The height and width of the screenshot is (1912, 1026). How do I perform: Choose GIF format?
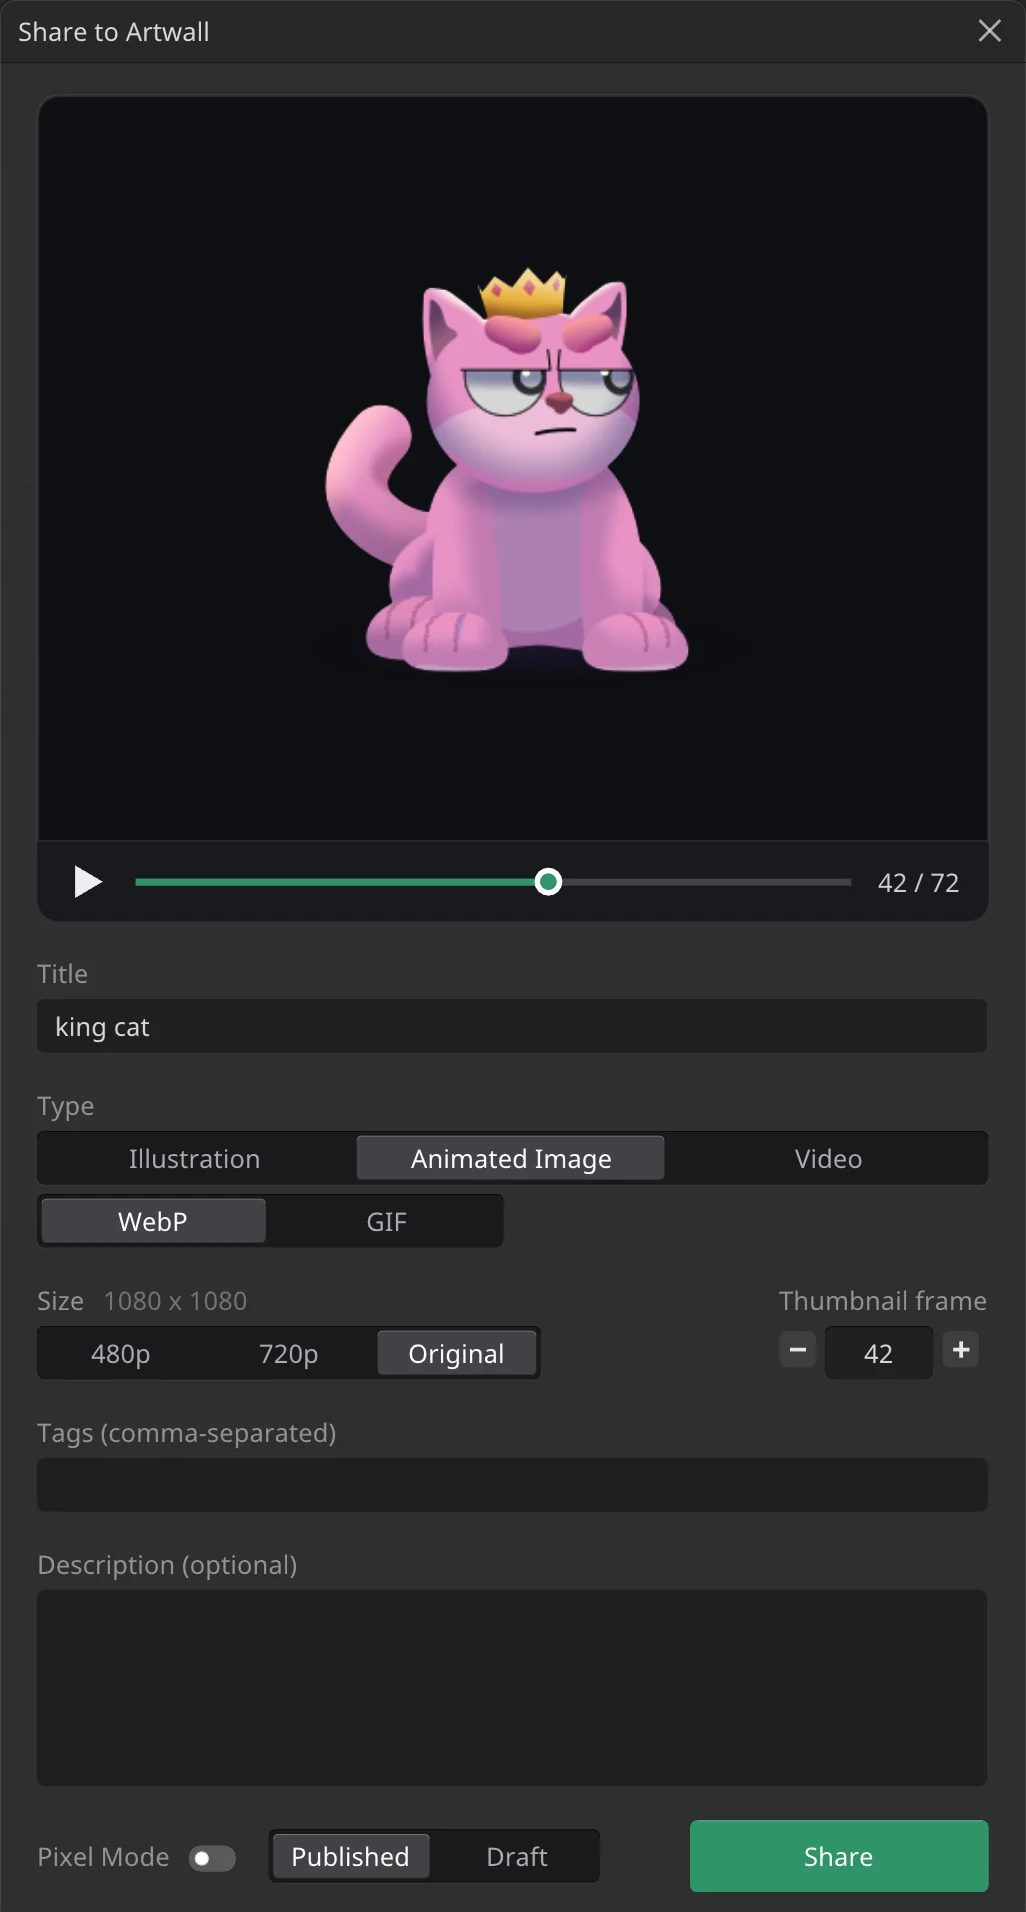coord(386,1221)
